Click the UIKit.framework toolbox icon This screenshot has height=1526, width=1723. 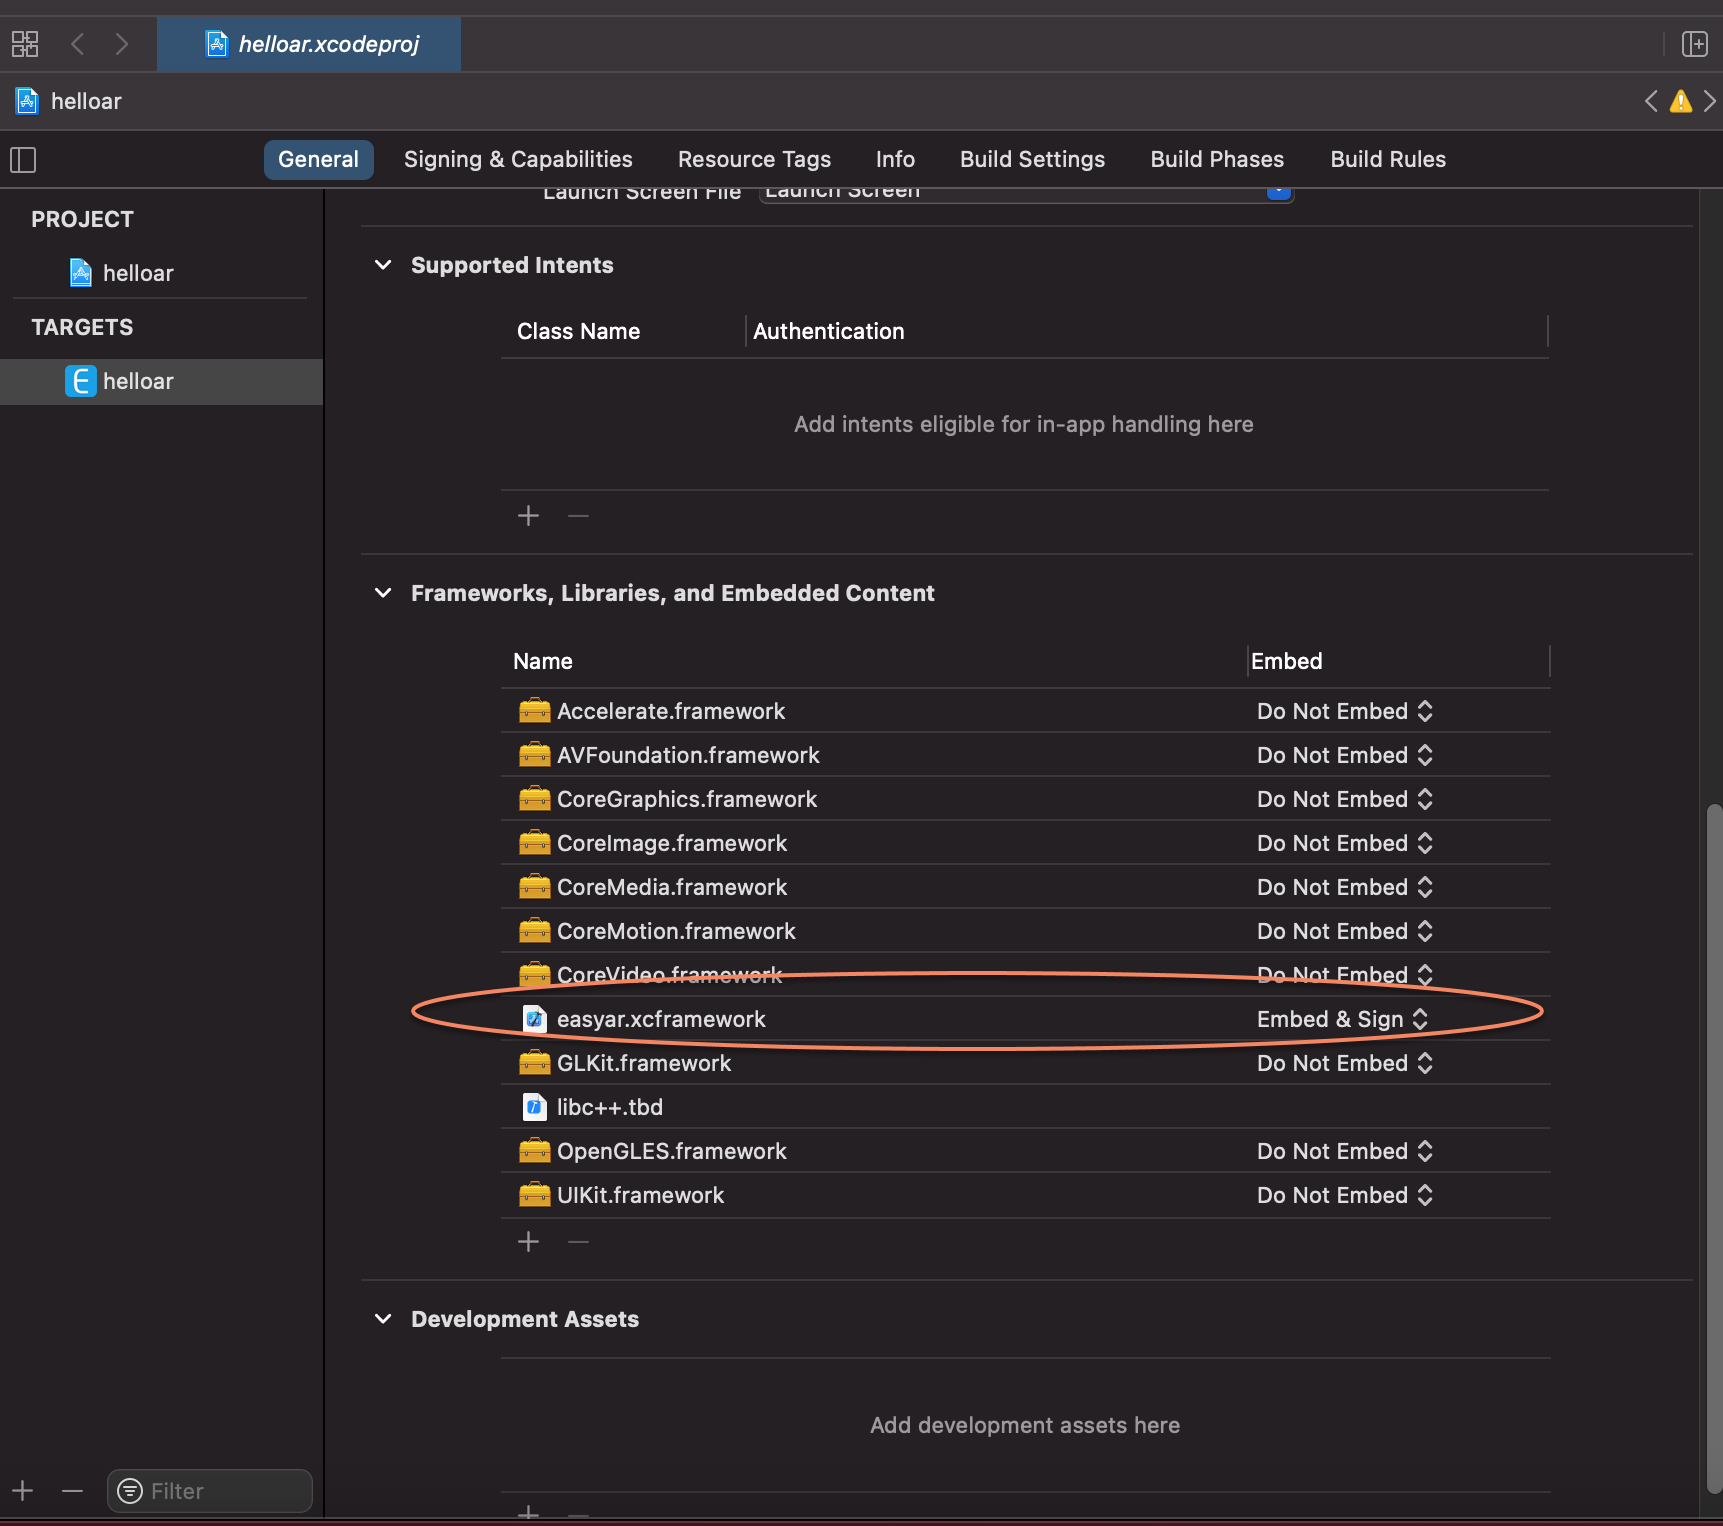[x=535, y=1194]
